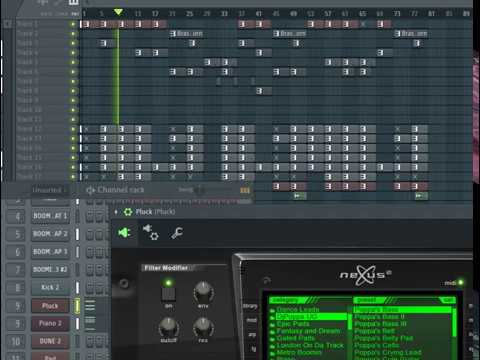Open the Pluck window menu arrow

tap(116, 212)
